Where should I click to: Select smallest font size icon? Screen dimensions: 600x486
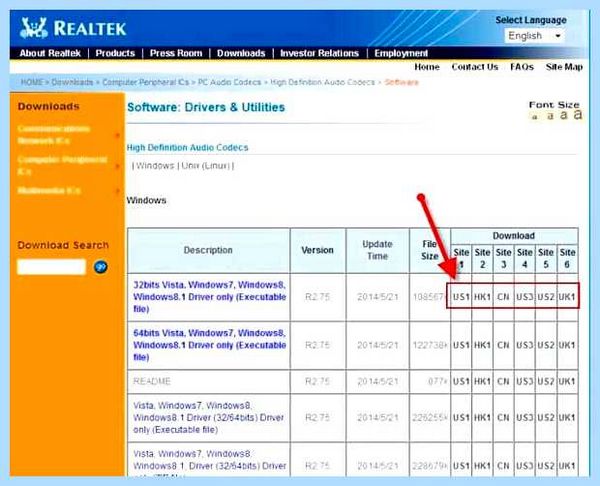pyautogui.click(x=535, y=117)
